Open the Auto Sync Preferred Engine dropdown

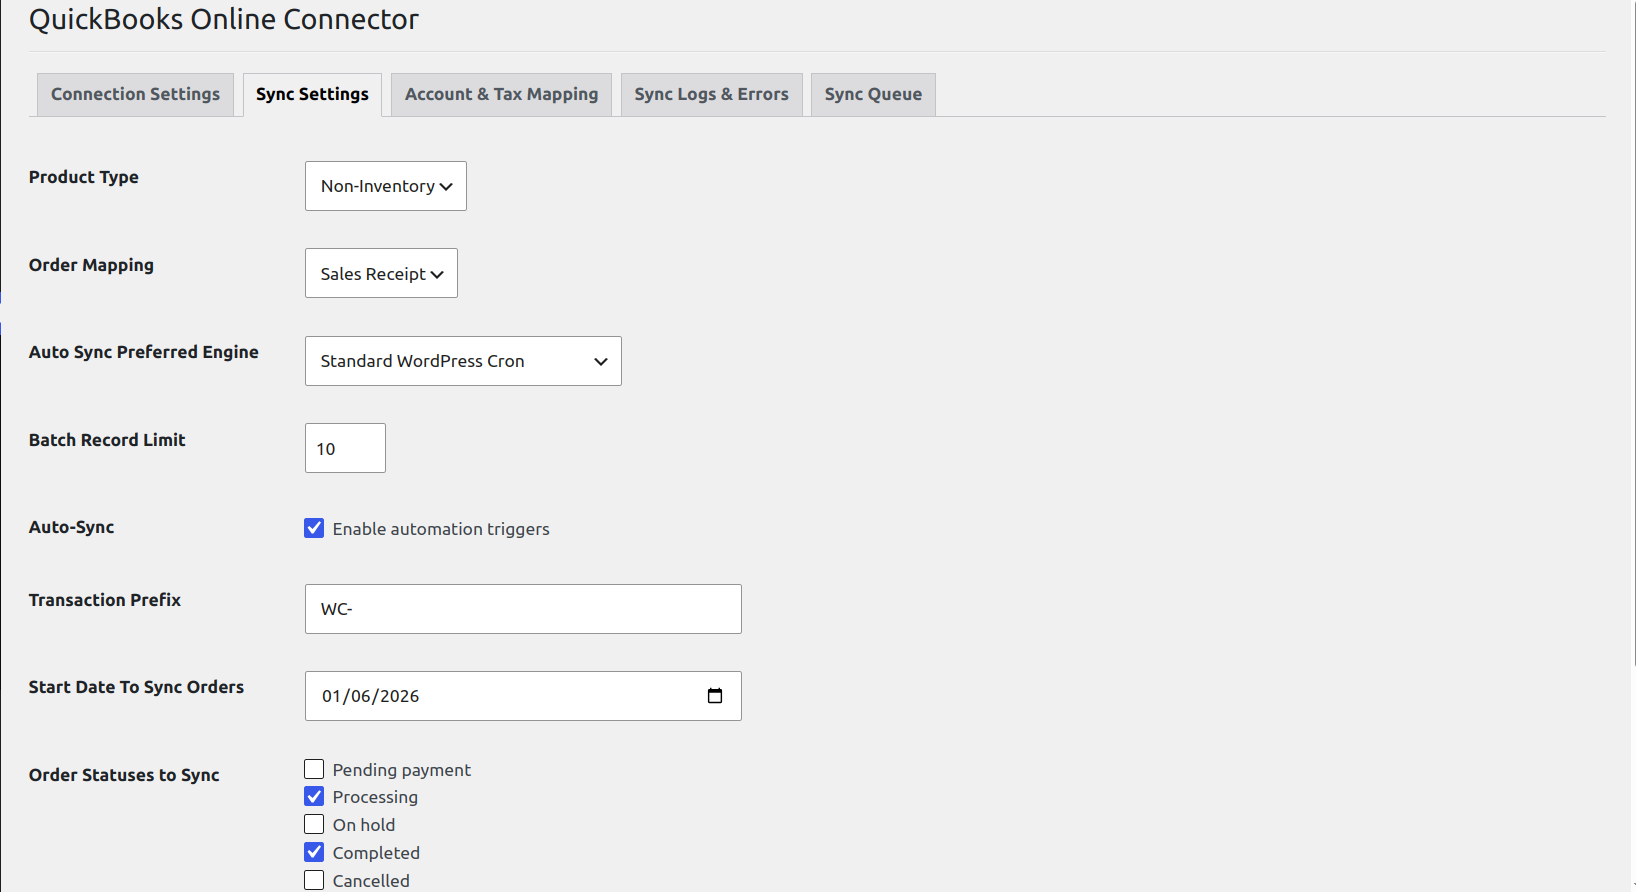pos(463,361)
